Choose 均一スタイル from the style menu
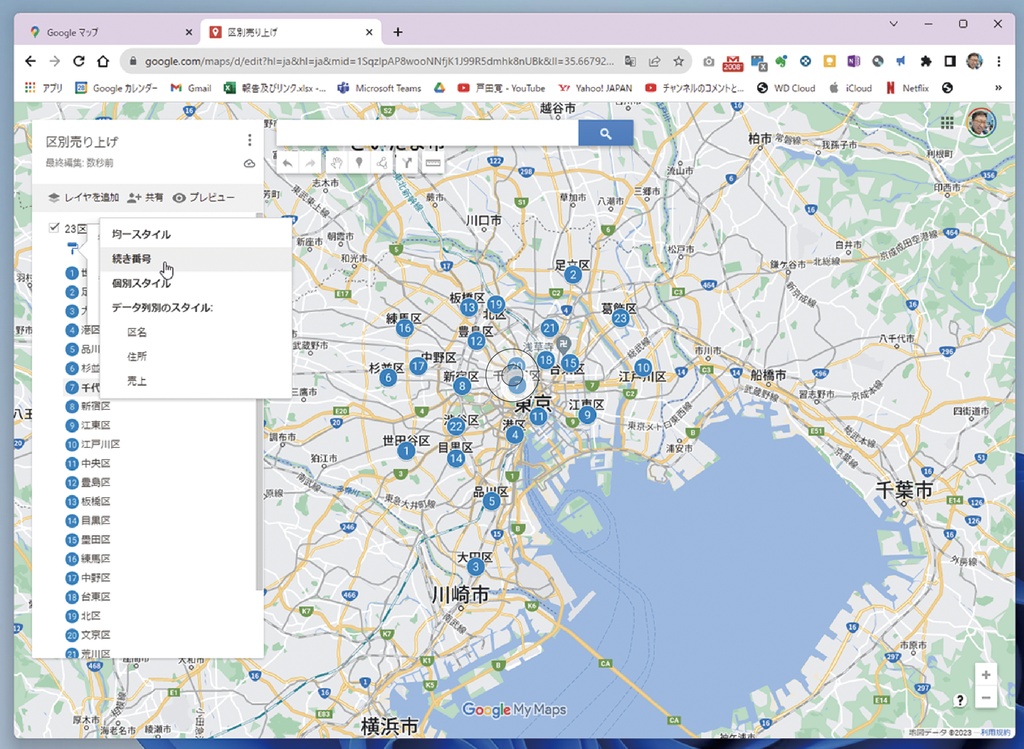The width and height of the screenshot is (1024, 749). point(195,234)
